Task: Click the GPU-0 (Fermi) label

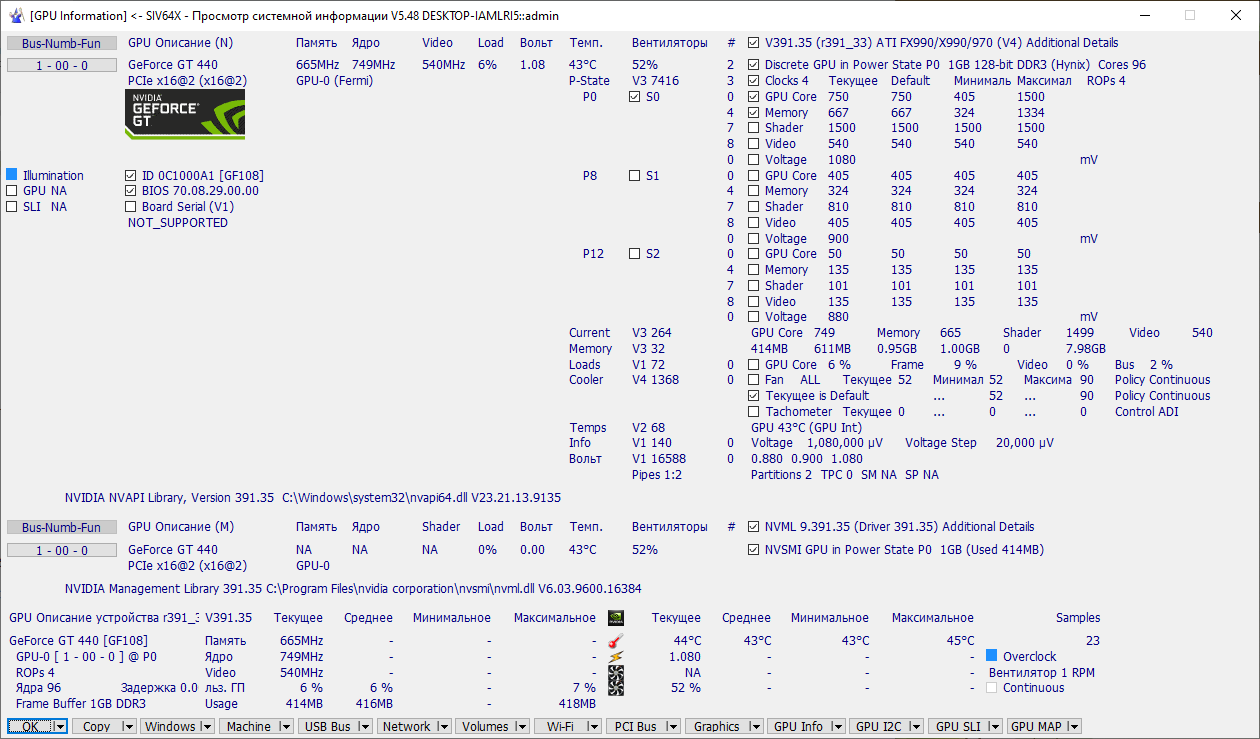Action: pos(334,81)
